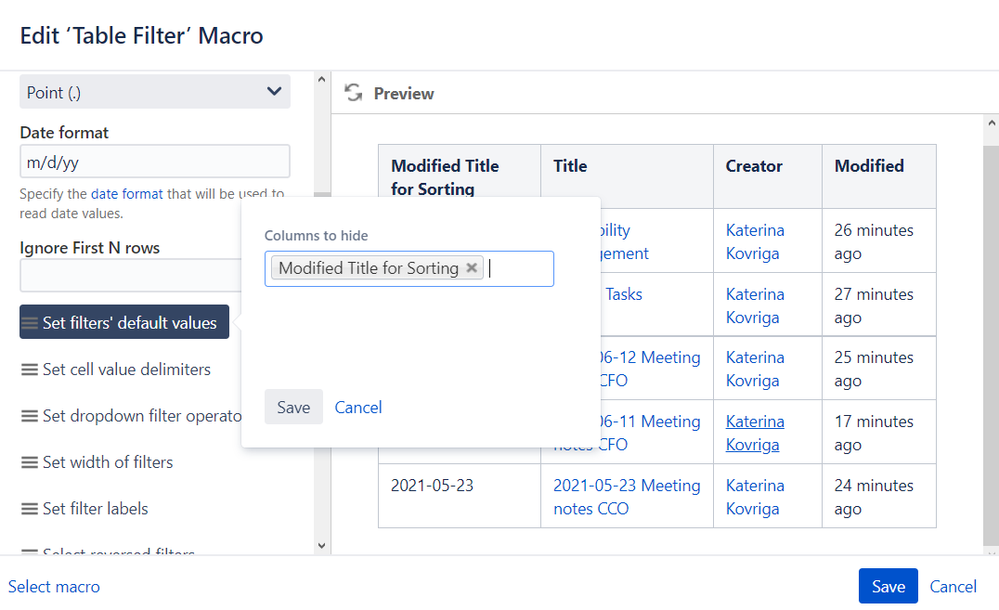Click the Ignore First N rows field
The width and height of the screenshot is (999, 610).
click(130, 275)
